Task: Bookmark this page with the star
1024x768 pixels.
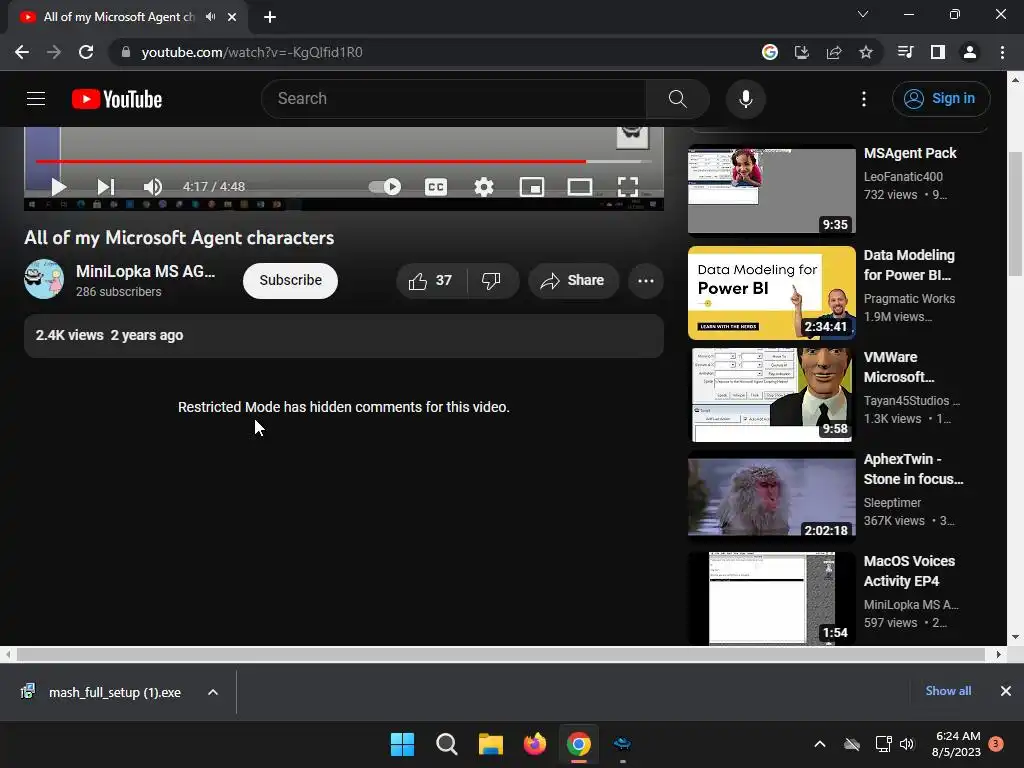Action: (866, 52)
